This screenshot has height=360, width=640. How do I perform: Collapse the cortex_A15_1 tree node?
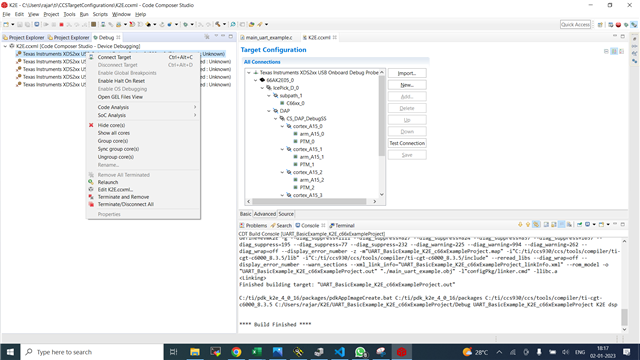pos(282,149)
